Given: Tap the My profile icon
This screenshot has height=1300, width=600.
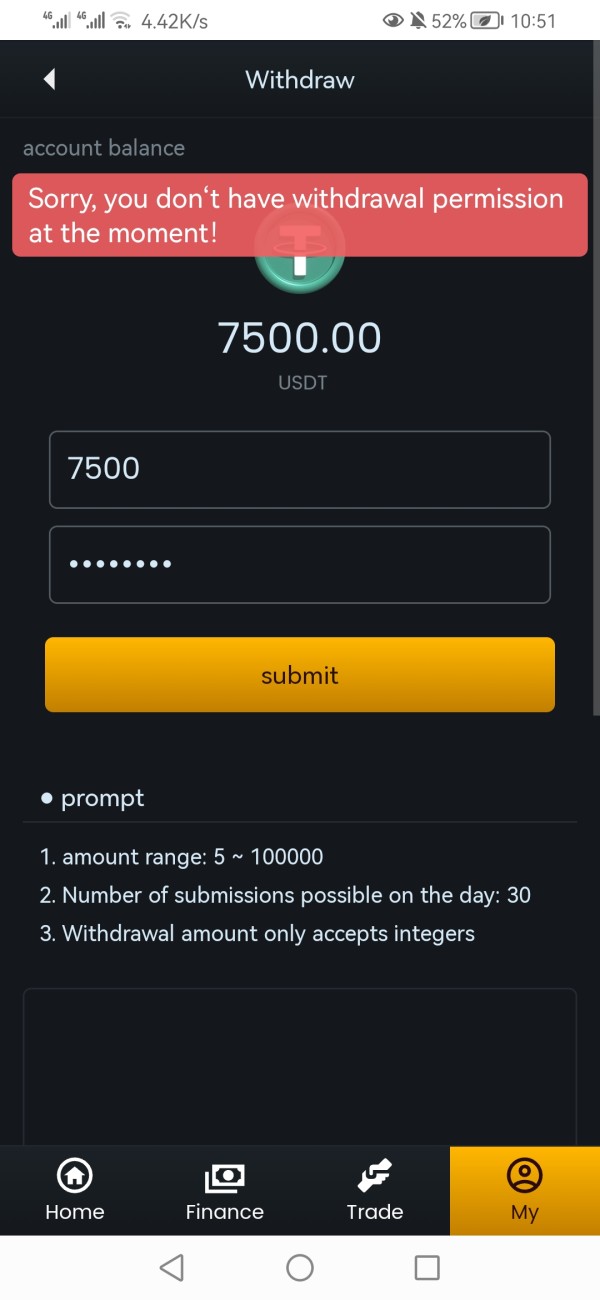Looking at the screenshot, I should click(524, 1176).
